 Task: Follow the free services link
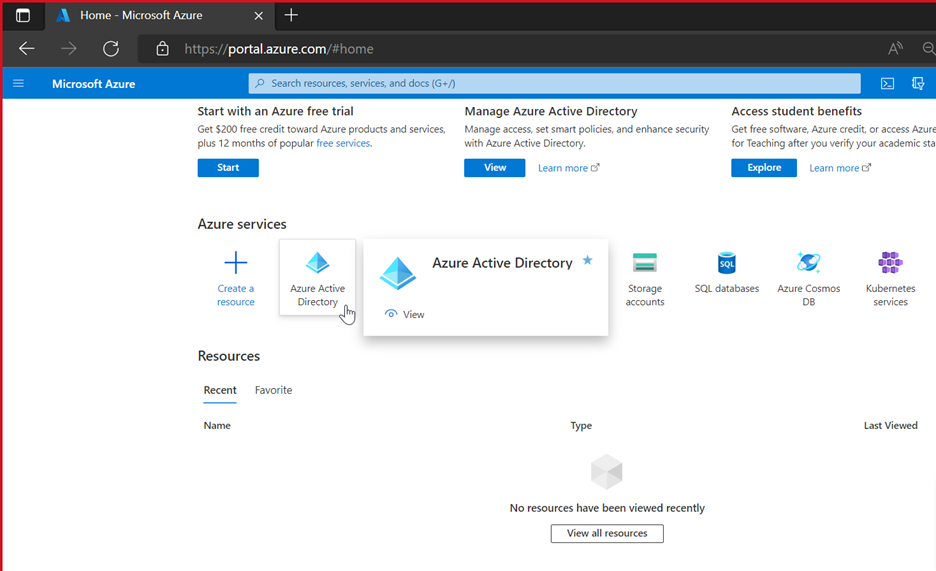(x=343, y=143)
